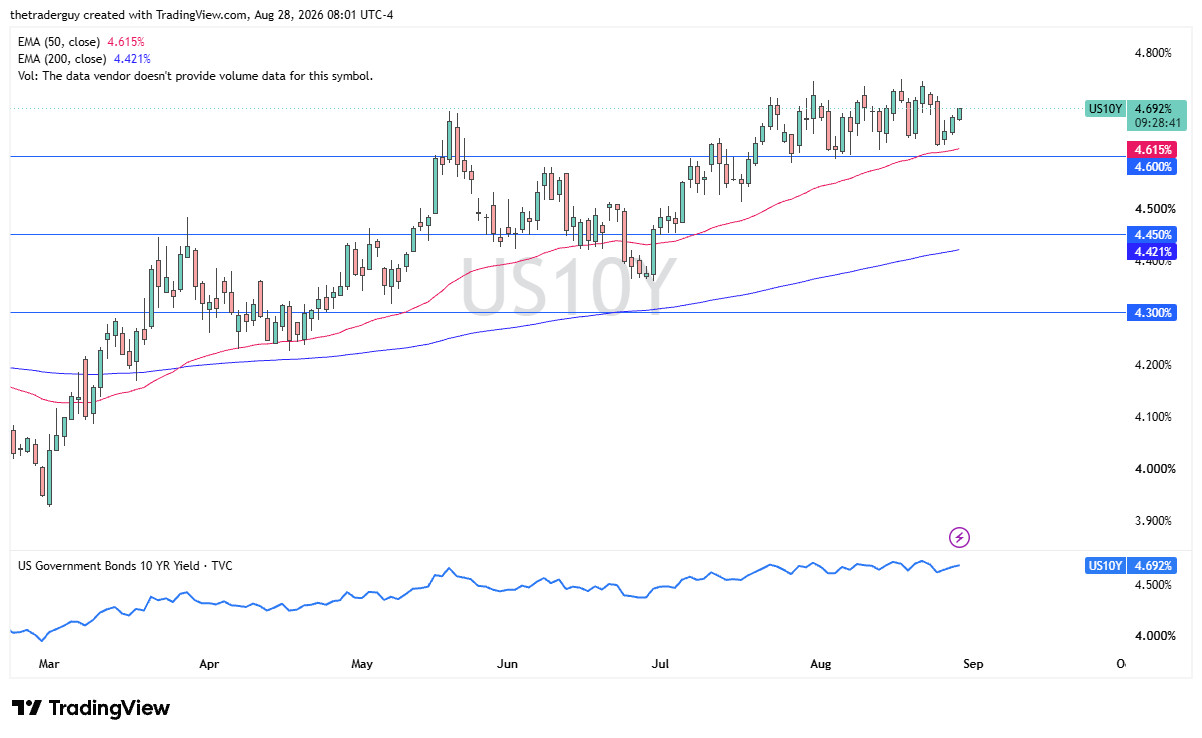Select the EMA (200, close) indicator legend
Viewport: 1202px width, 738px height.
[x=84, y=59]
